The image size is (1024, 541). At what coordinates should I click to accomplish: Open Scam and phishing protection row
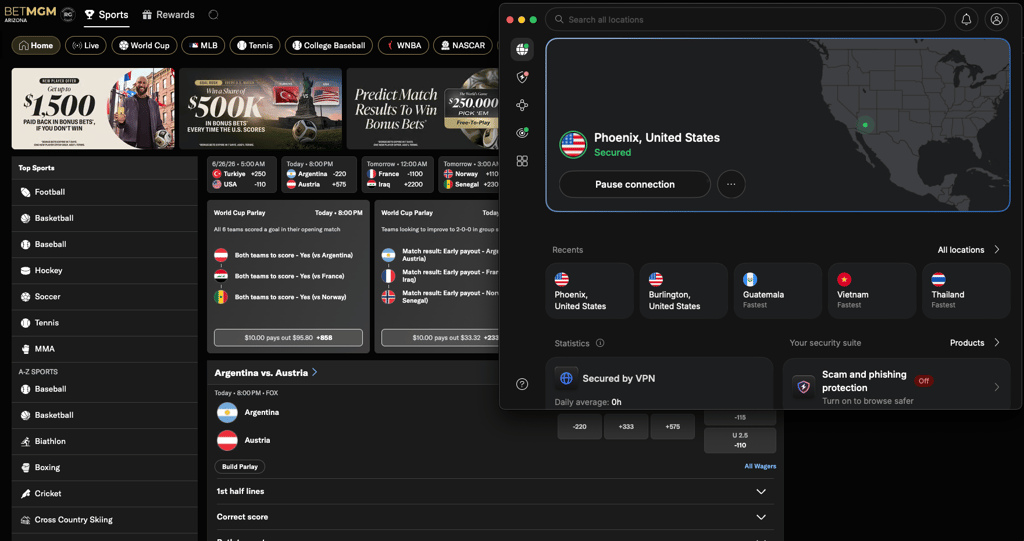[x=896, y=384]
